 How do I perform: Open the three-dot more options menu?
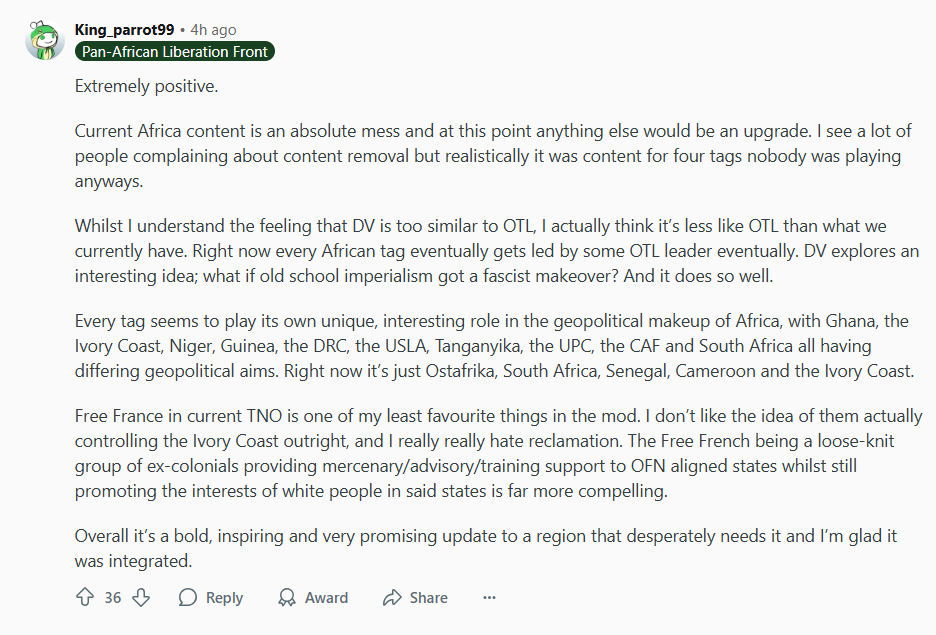[489, 597]
